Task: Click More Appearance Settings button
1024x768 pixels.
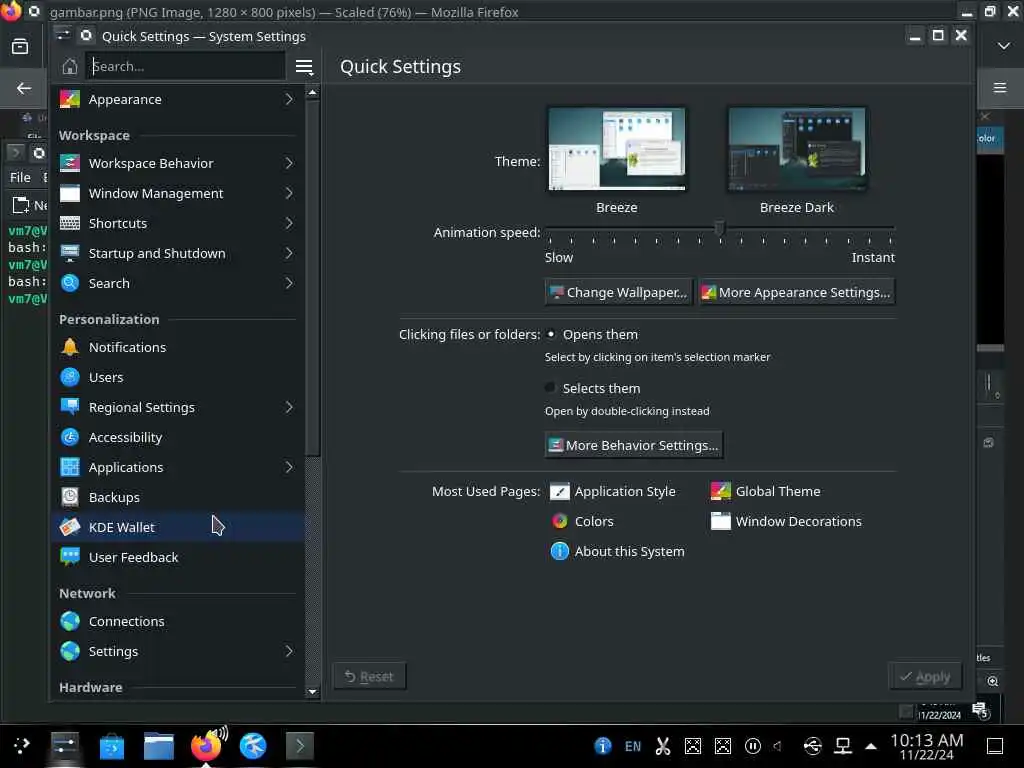Action: (796, 293)
